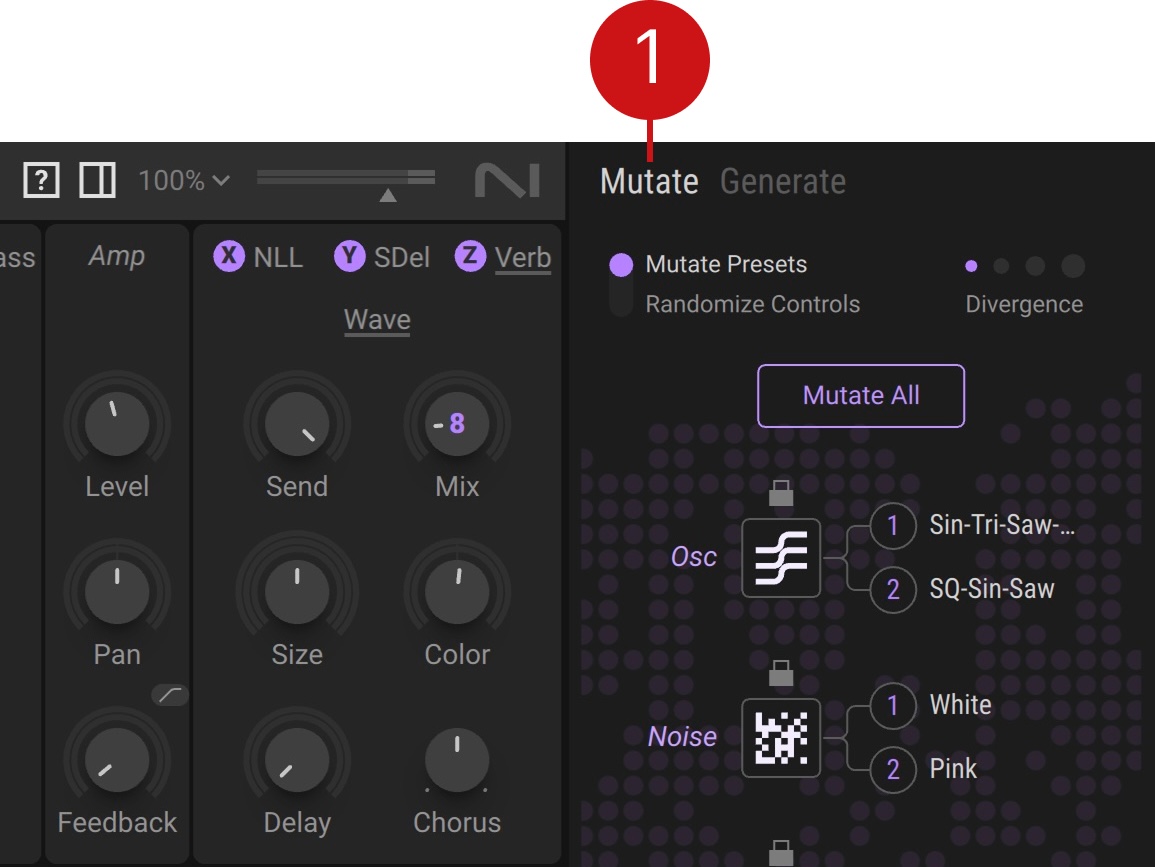Screen dimensions: 1155x867
Task: Toggle the lock above Osc module
Action: (x=781, y=493)
